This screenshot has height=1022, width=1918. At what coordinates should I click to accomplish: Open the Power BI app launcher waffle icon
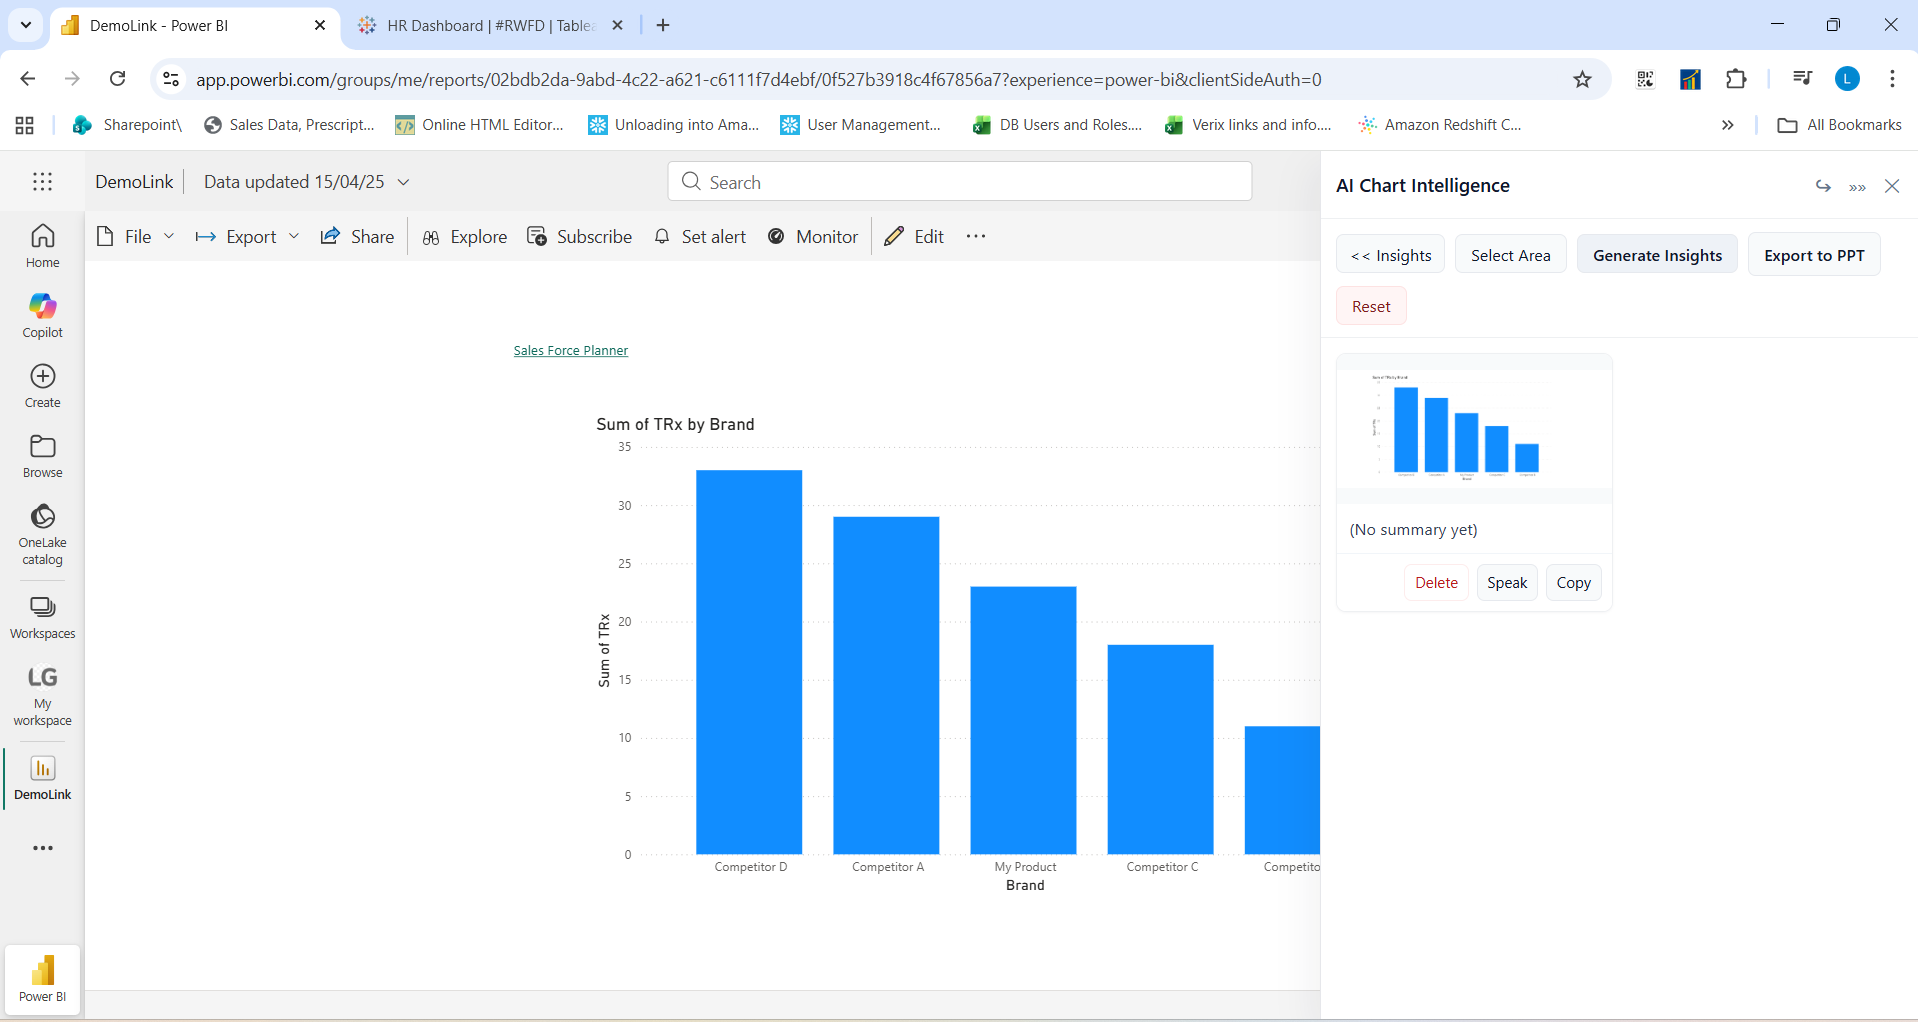pyautogui.click(x=42, y=181)
